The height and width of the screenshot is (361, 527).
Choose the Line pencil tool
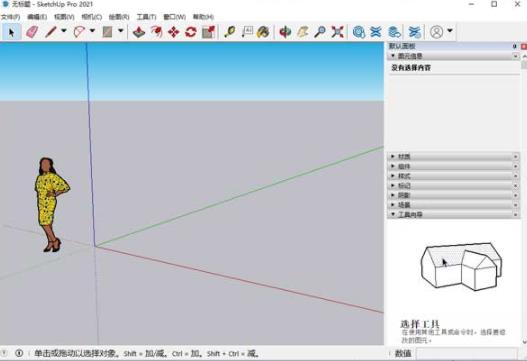[51, 32]
